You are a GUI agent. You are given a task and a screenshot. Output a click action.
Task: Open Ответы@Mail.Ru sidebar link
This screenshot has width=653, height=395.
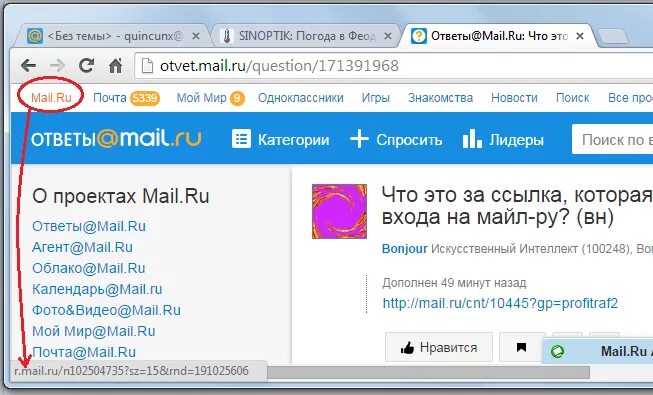[89, 226]
